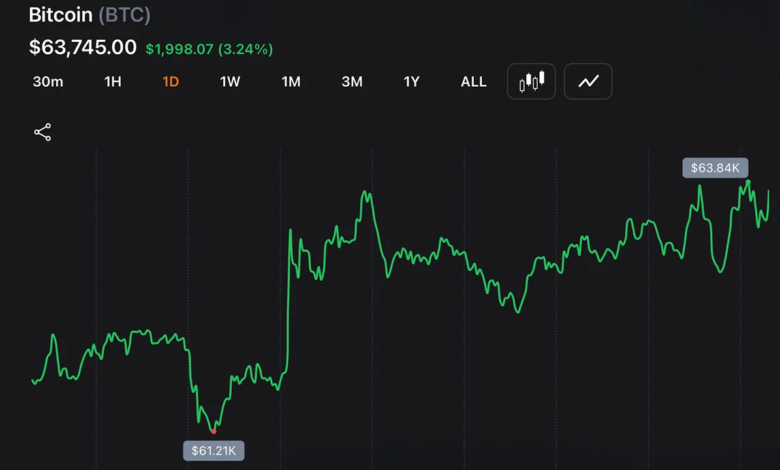Viewport: 780px width, 470px height.
Task: Select the 30m time range
Action: point(48,82)
